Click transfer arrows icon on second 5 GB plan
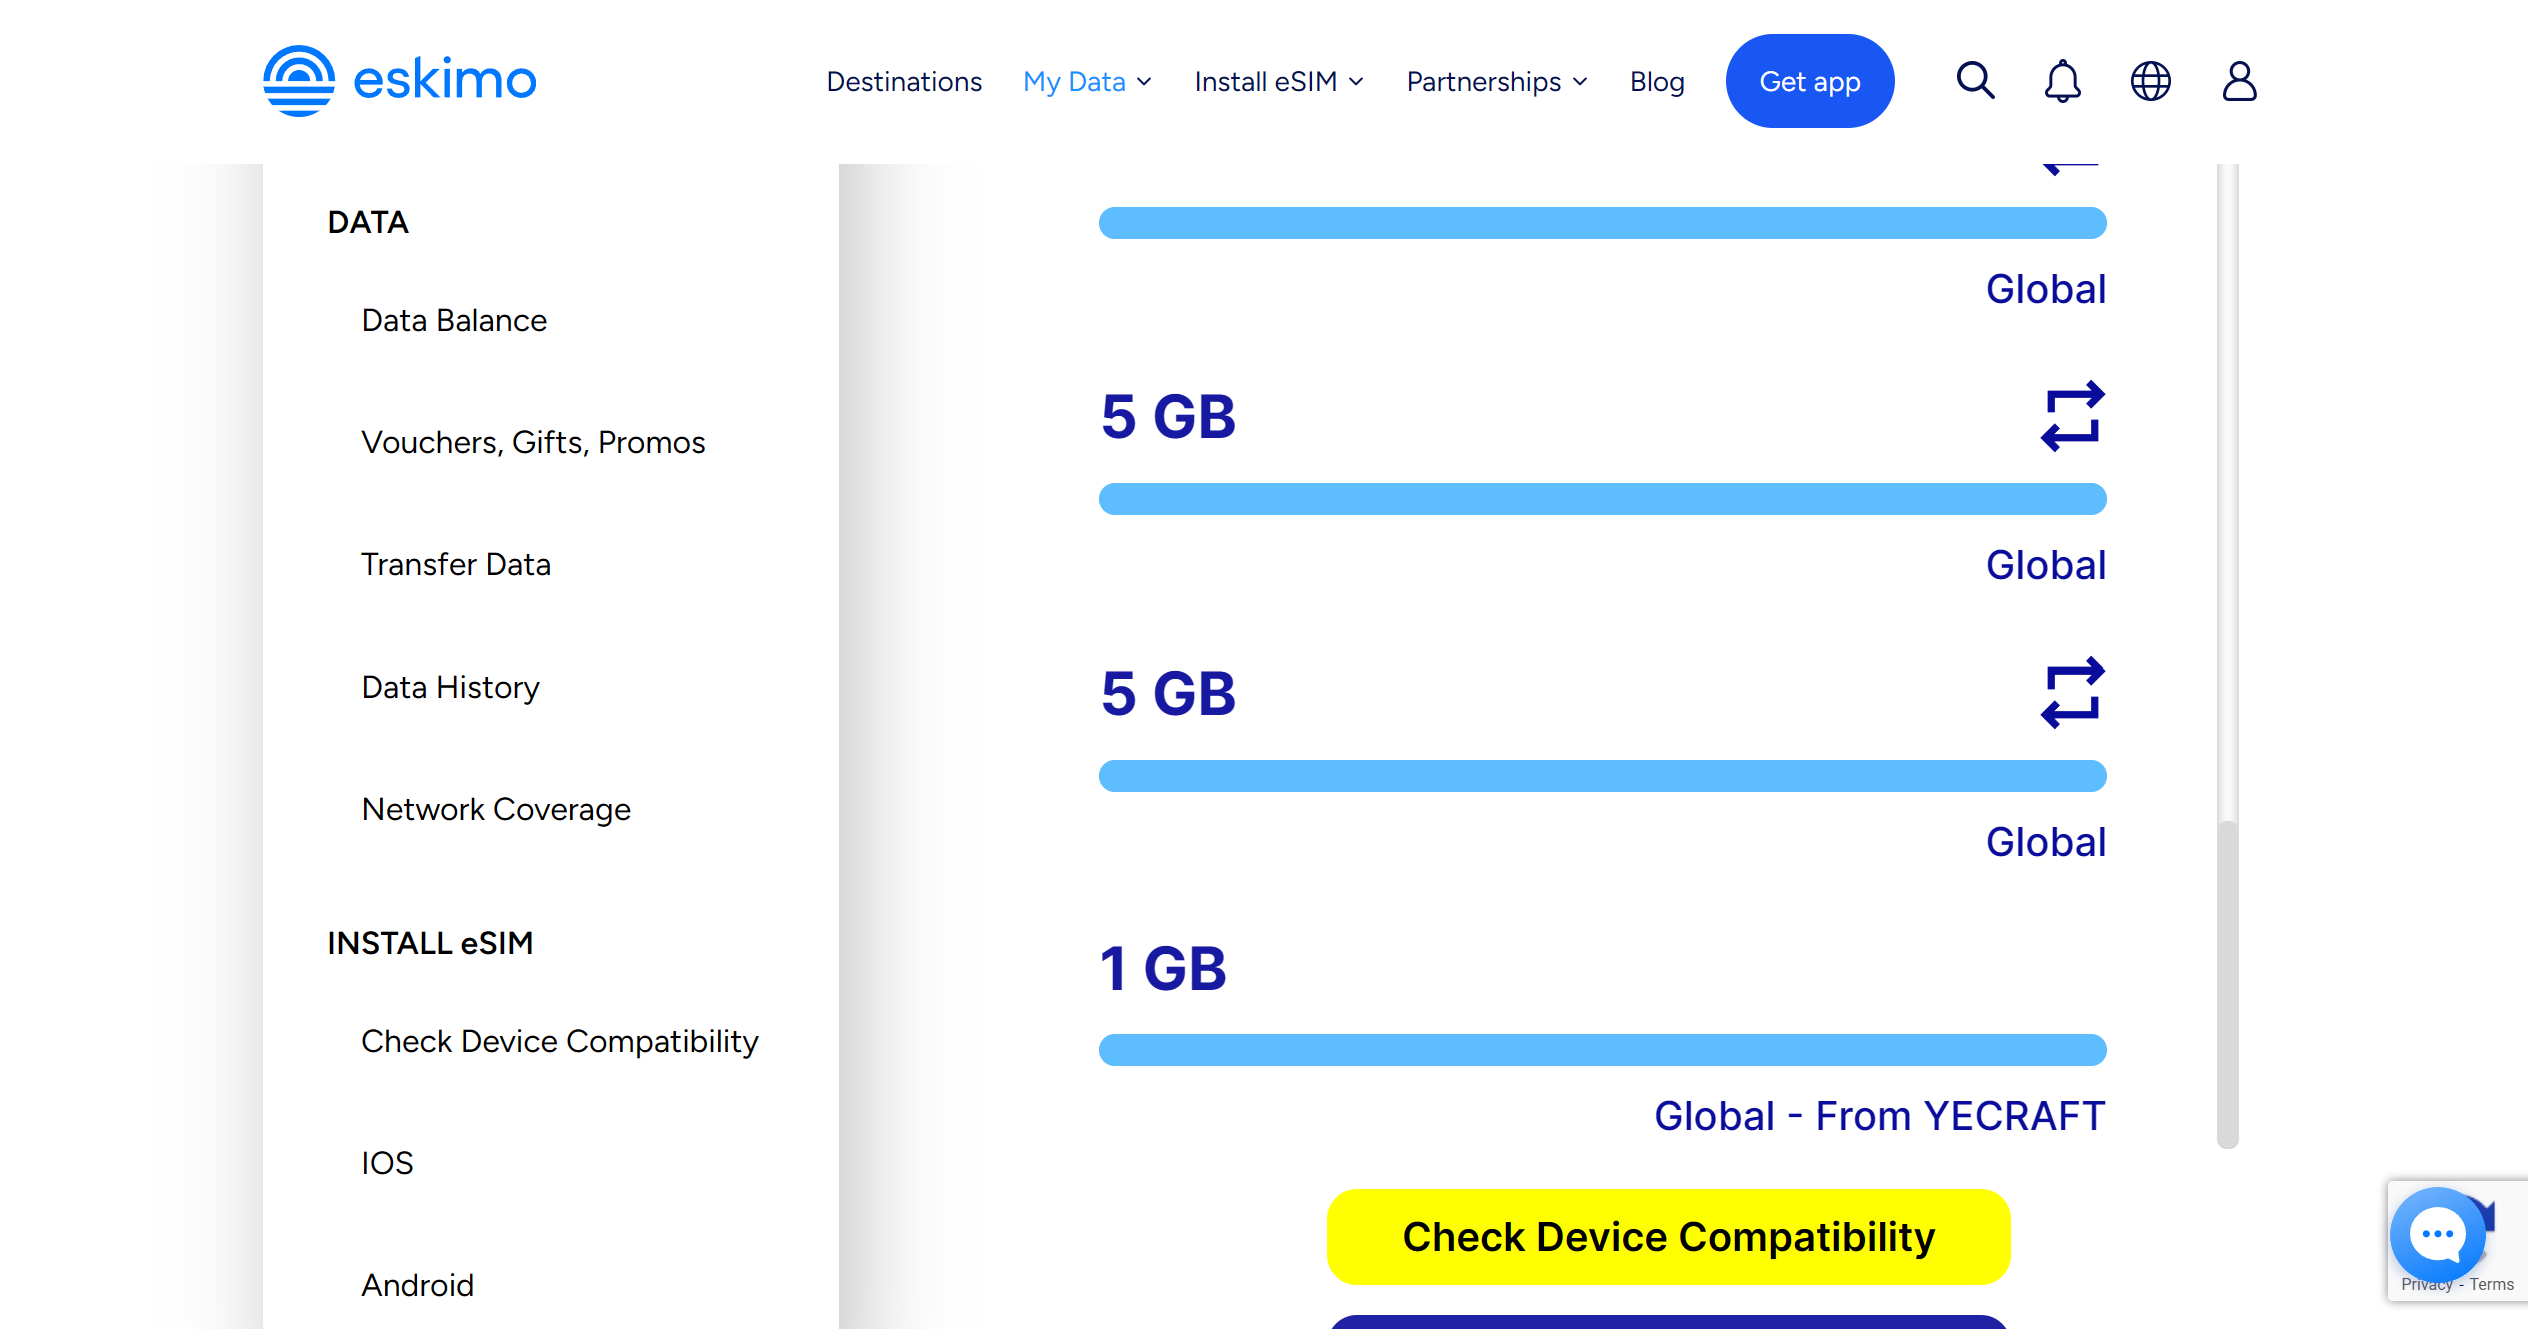This screenshot has width=2528, height=1330. [2072, 692]
